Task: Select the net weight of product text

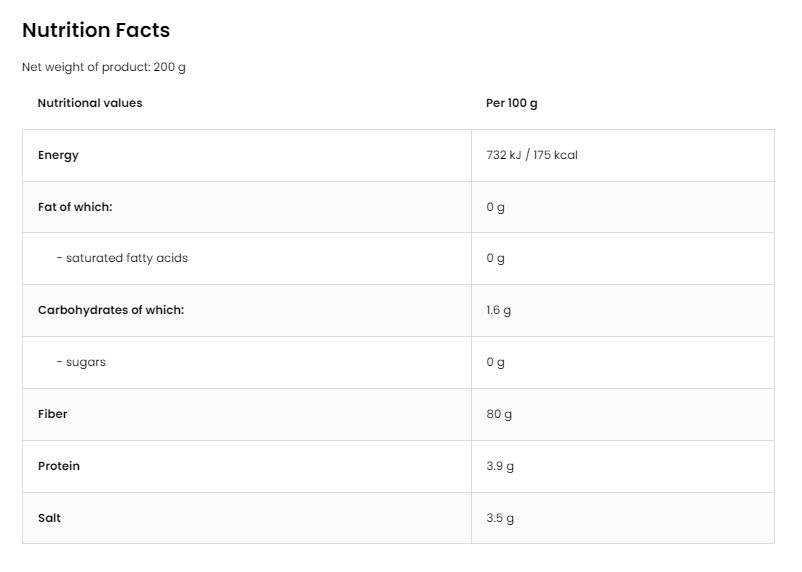Action: tap(105, 67)
